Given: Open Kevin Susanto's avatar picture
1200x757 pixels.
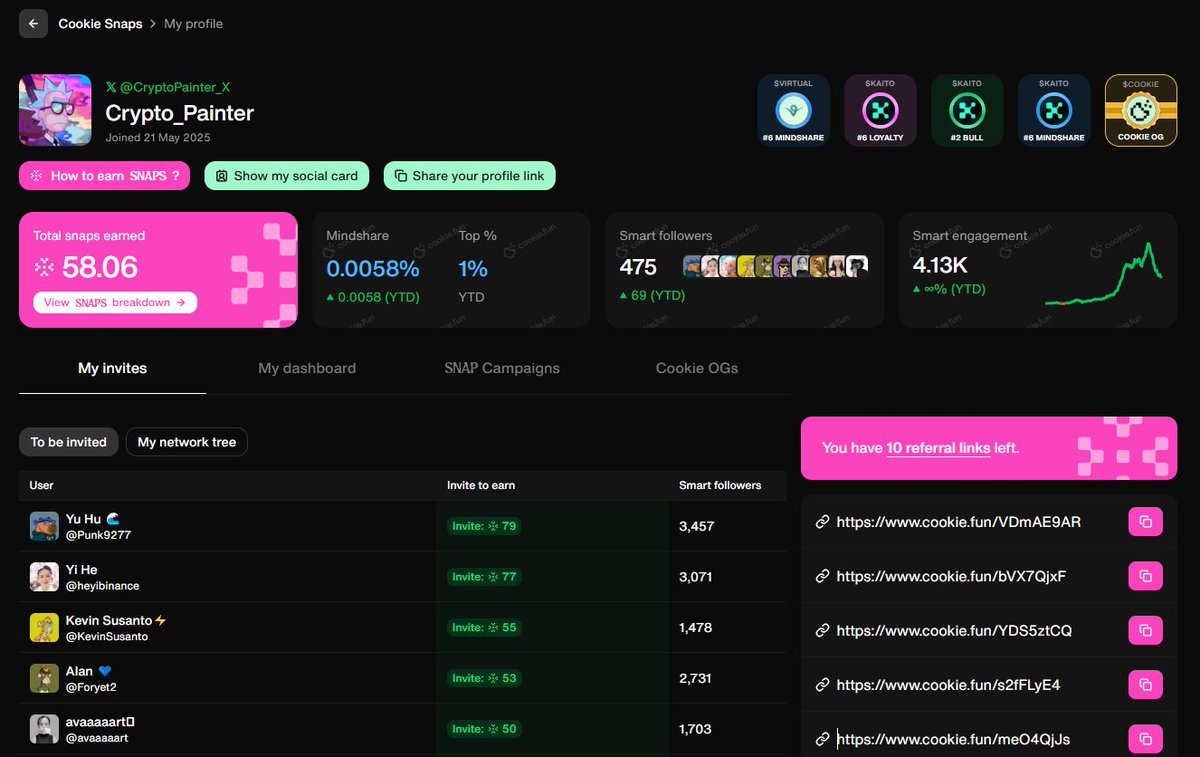Looking at the screenshot, I should coord(44,628).
